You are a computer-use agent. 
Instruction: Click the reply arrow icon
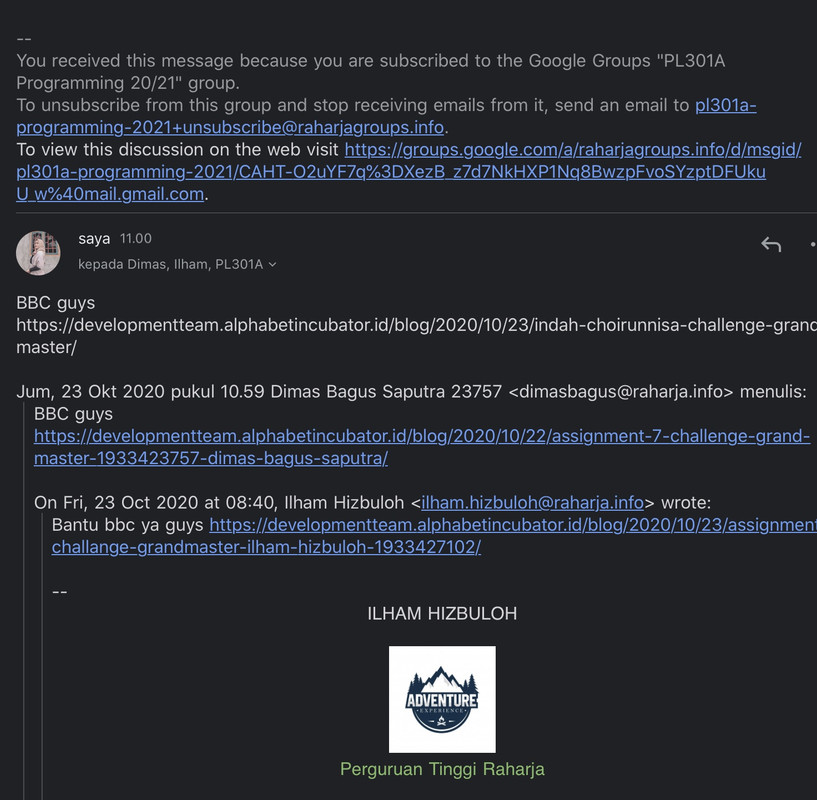tap(771, 244)
